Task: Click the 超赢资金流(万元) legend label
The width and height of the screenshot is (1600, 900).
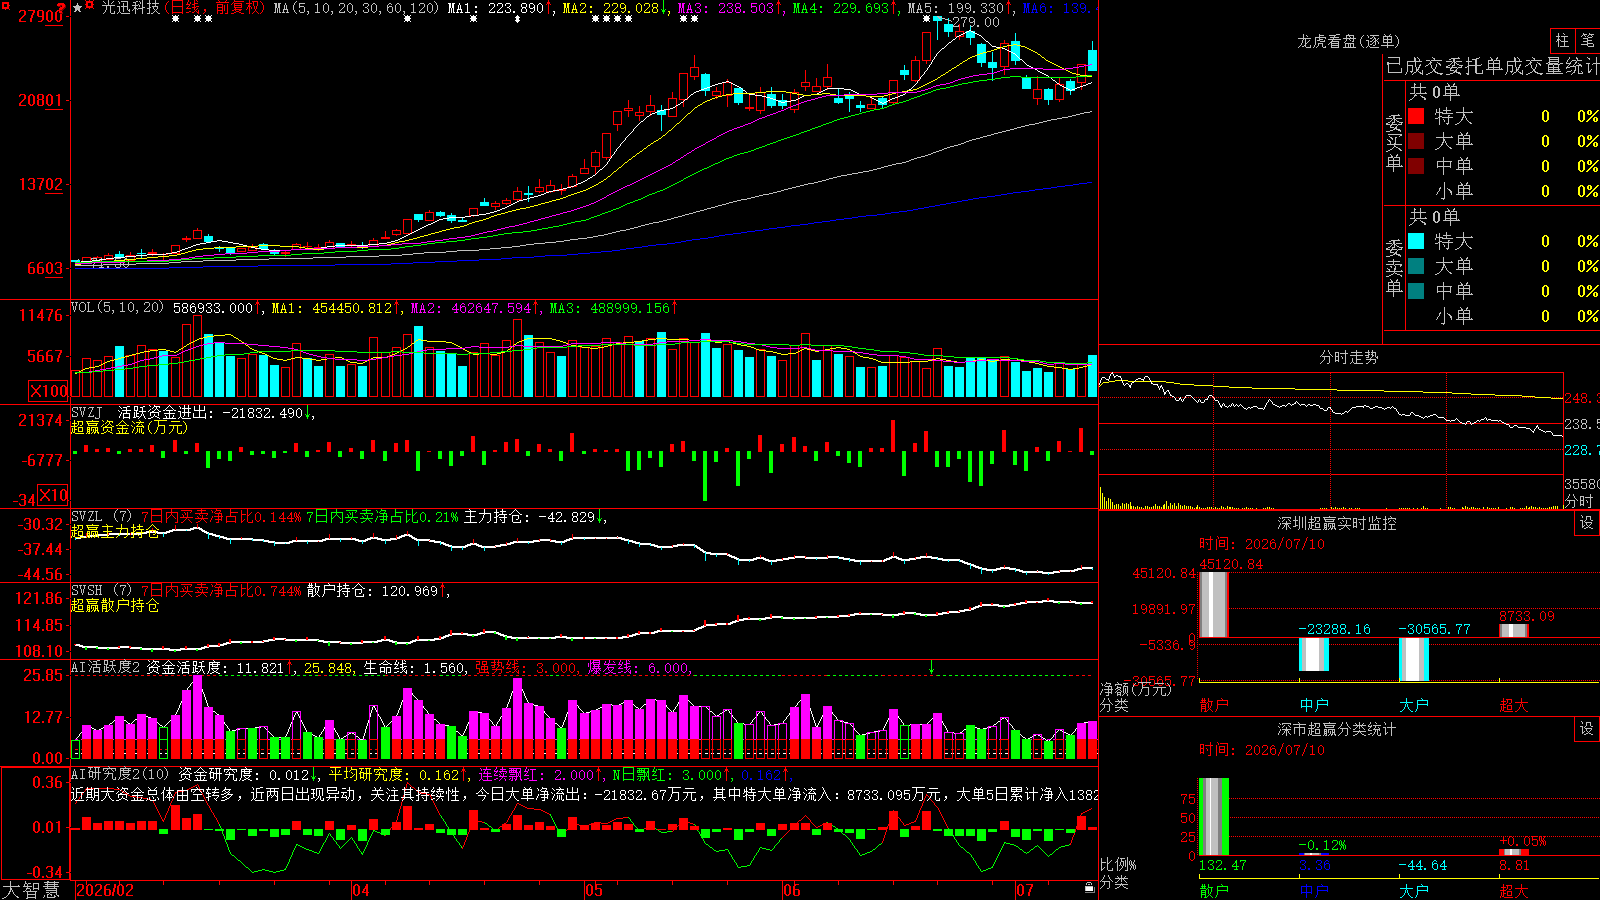Action: pyautogui.click(x=129, y=428)
